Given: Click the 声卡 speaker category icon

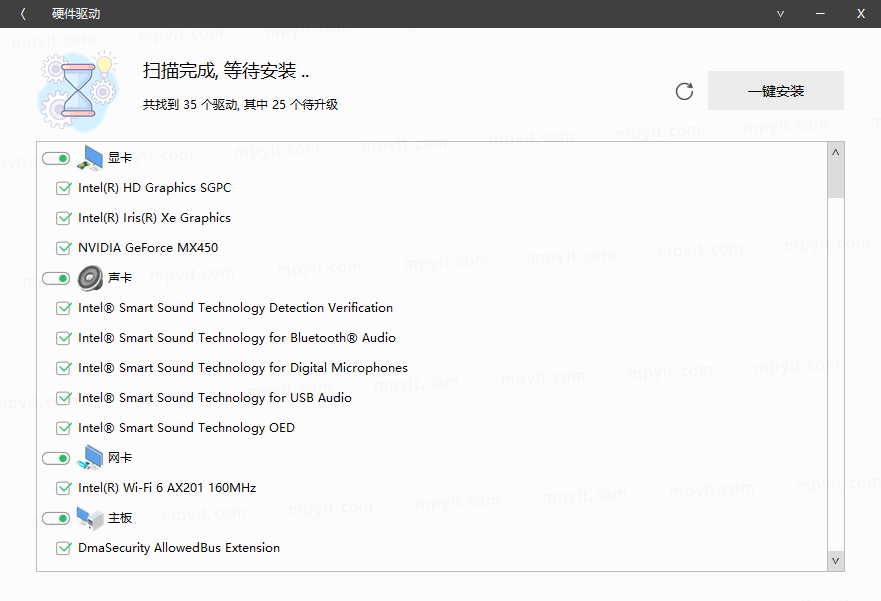Looking at the screenshot, I should click(90, 278).
